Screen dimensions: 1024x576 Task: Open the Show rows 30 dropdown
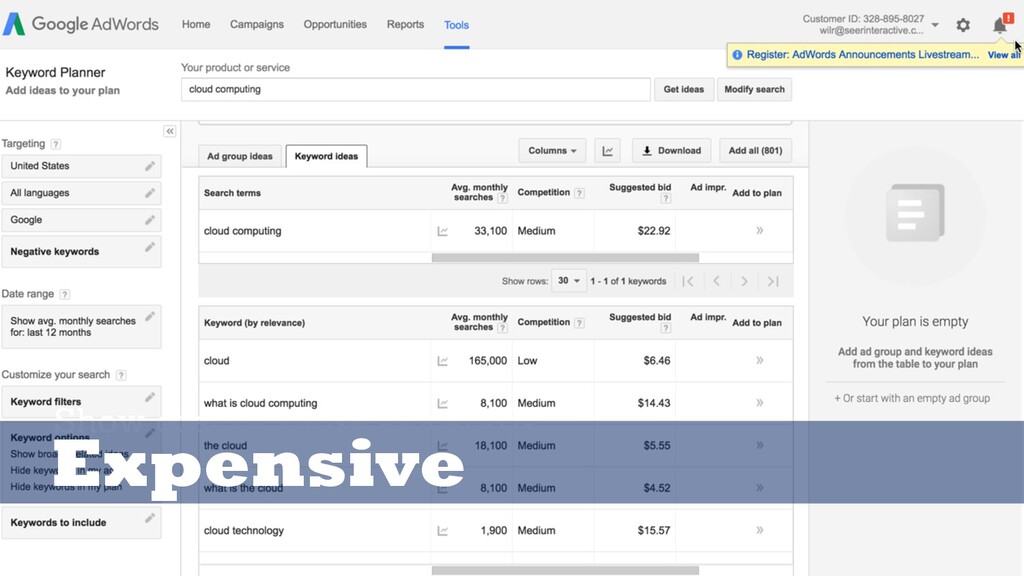(568, 281)
